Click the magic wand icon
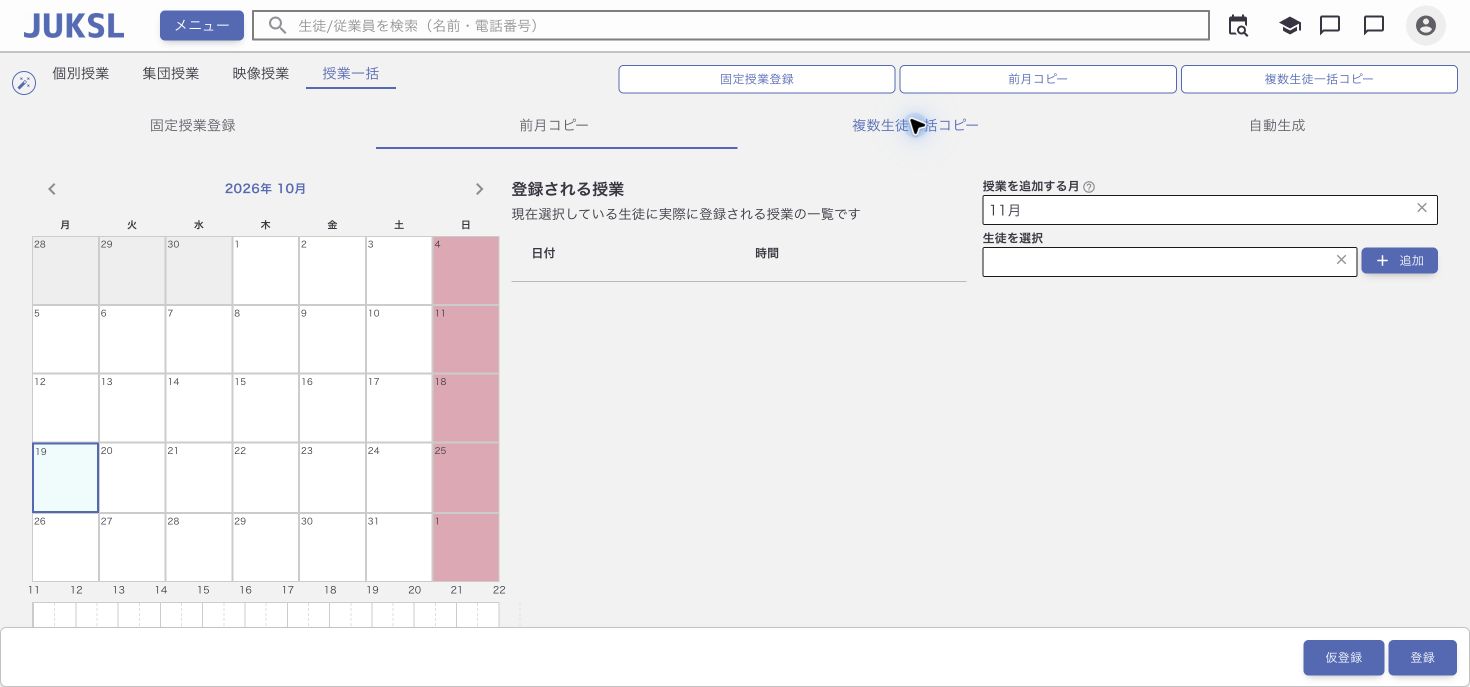1470x687 pixels. [x=24, y=83]
